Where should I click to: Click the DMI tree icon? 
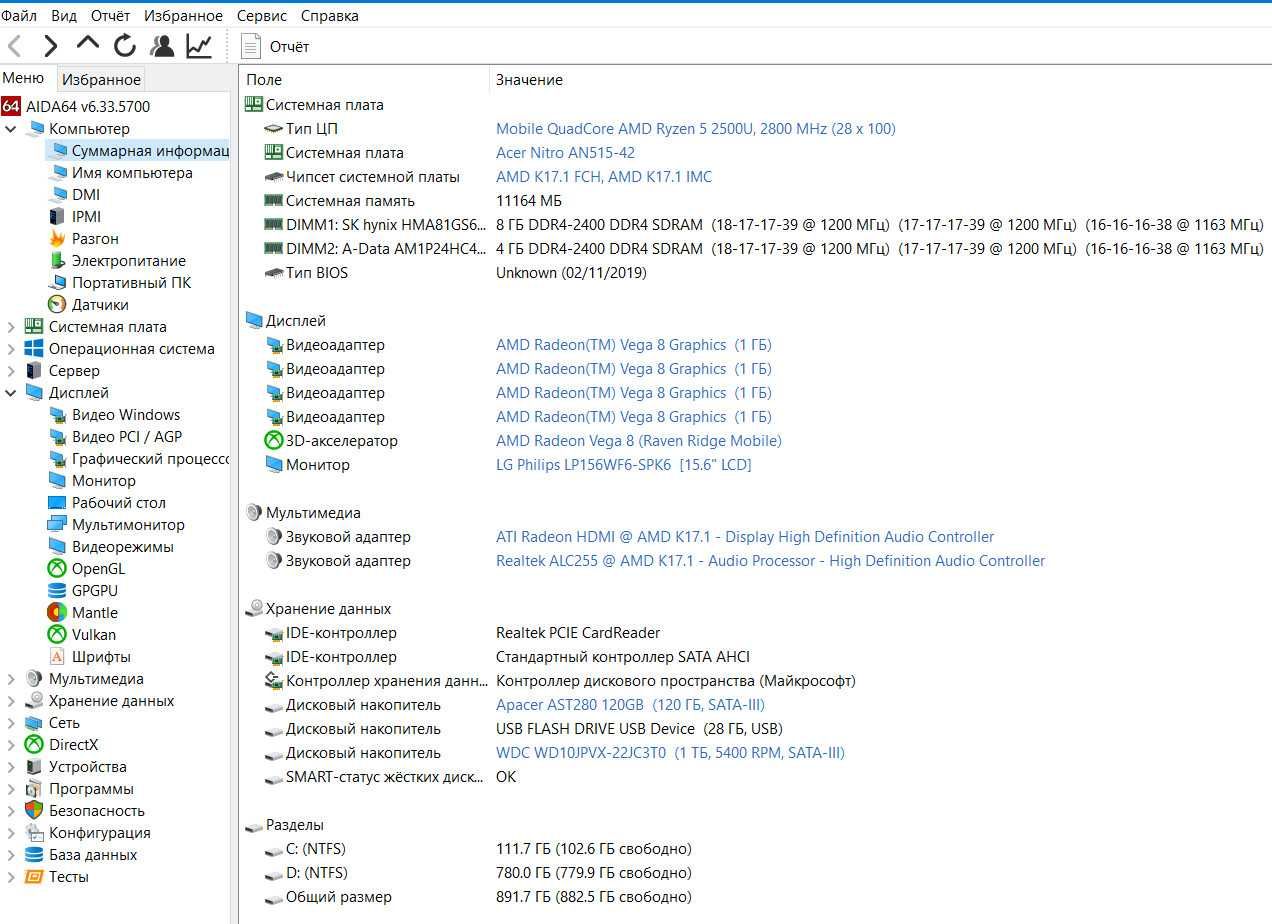[56, 195]
